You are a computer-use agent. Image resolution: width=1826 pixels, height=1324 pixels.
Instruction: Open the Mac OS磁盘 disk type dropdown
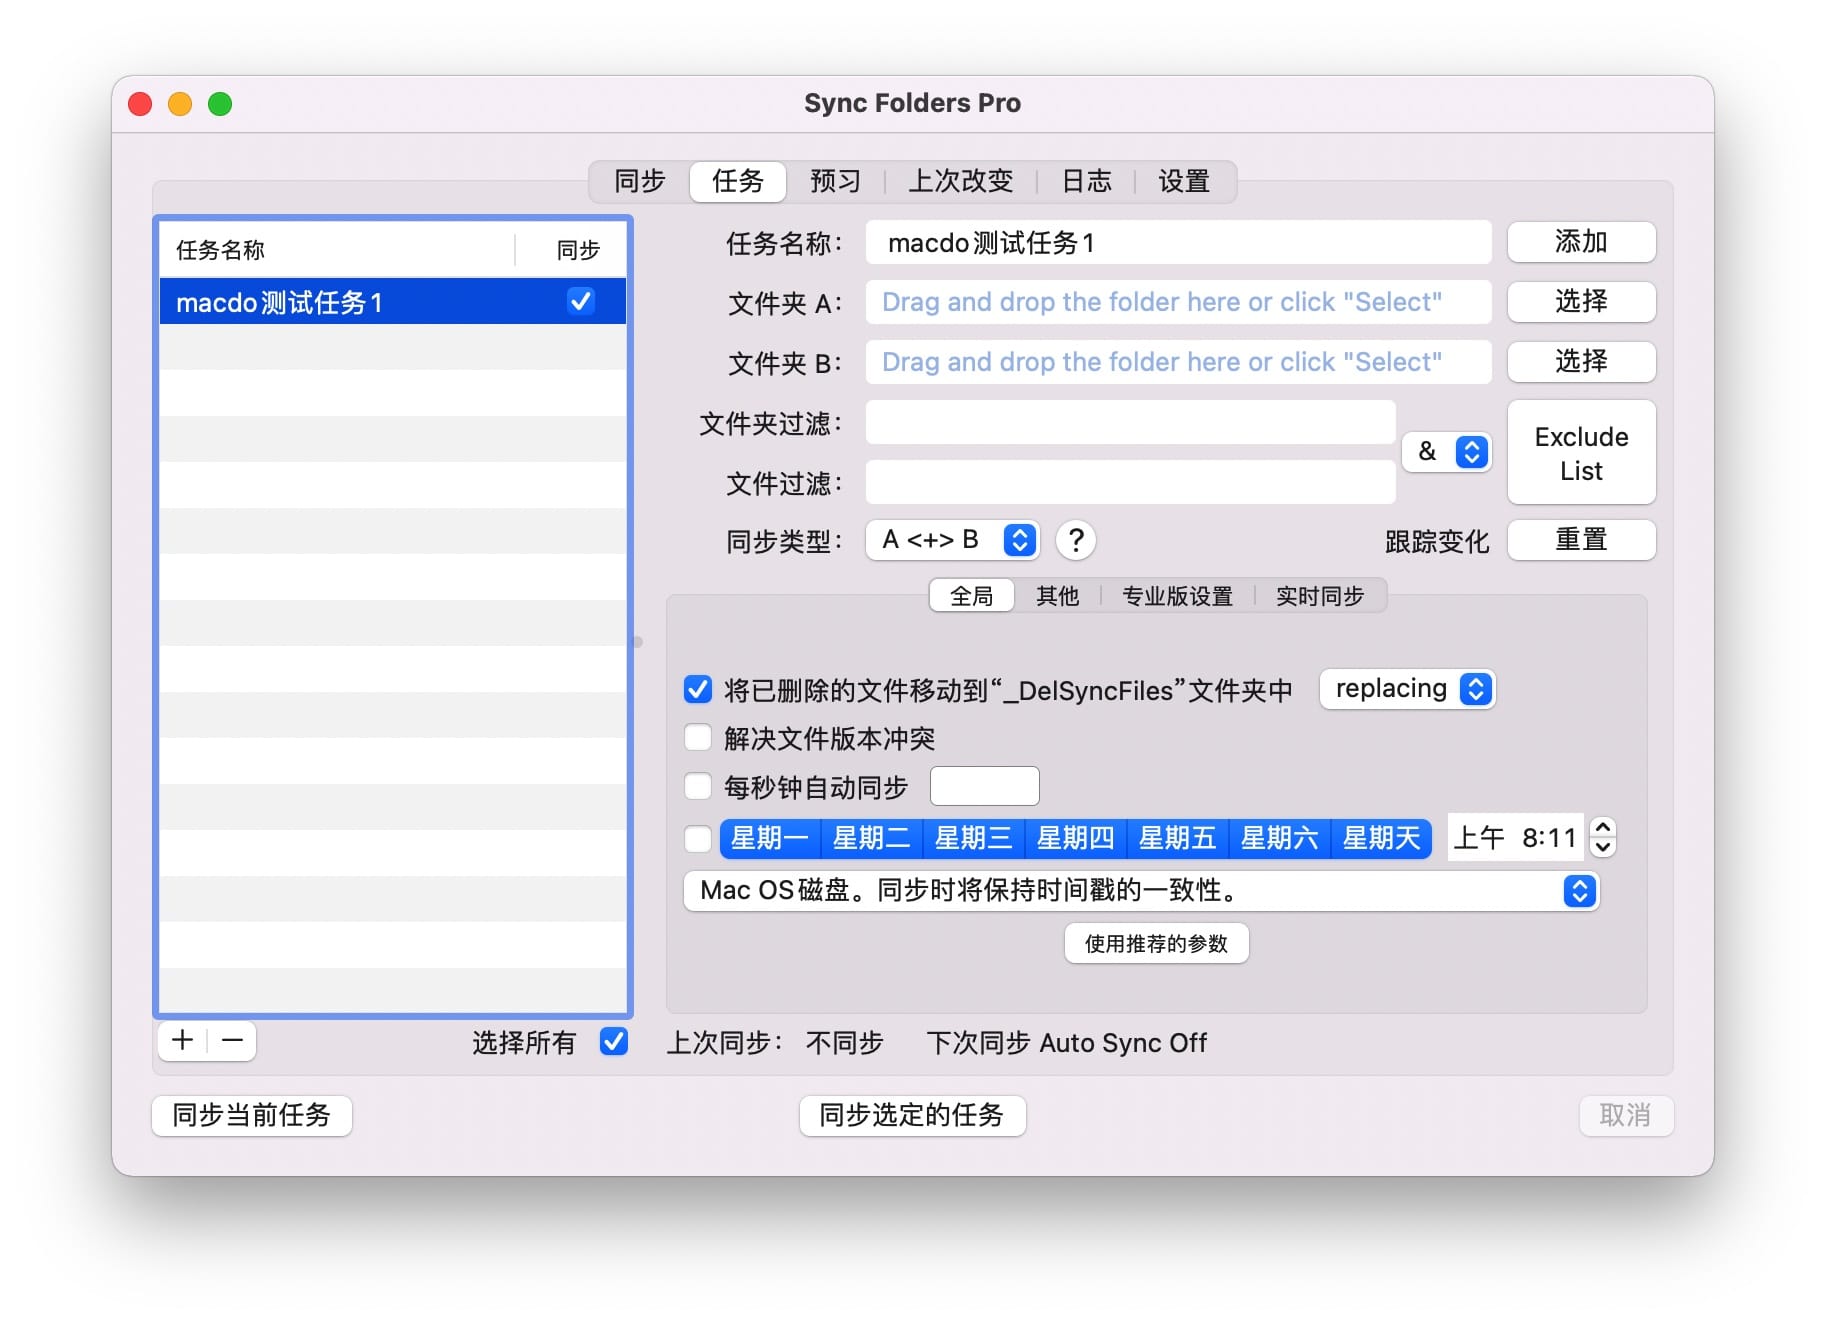1141,891
